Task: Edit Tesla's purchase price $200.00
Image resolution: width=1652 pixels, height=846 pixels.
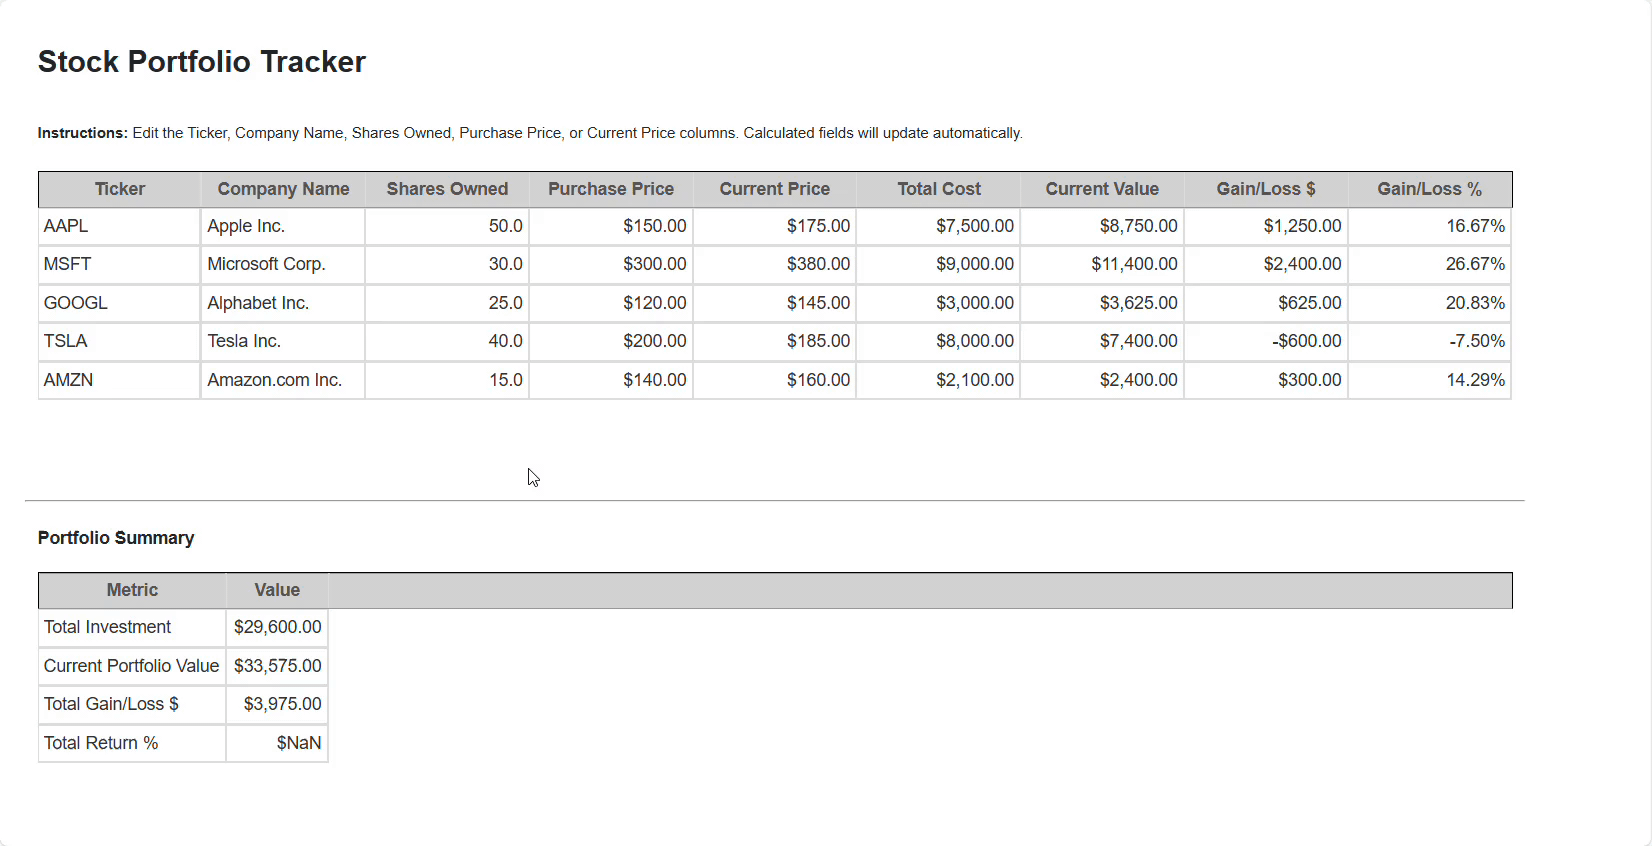Action: tap(611, 342)
